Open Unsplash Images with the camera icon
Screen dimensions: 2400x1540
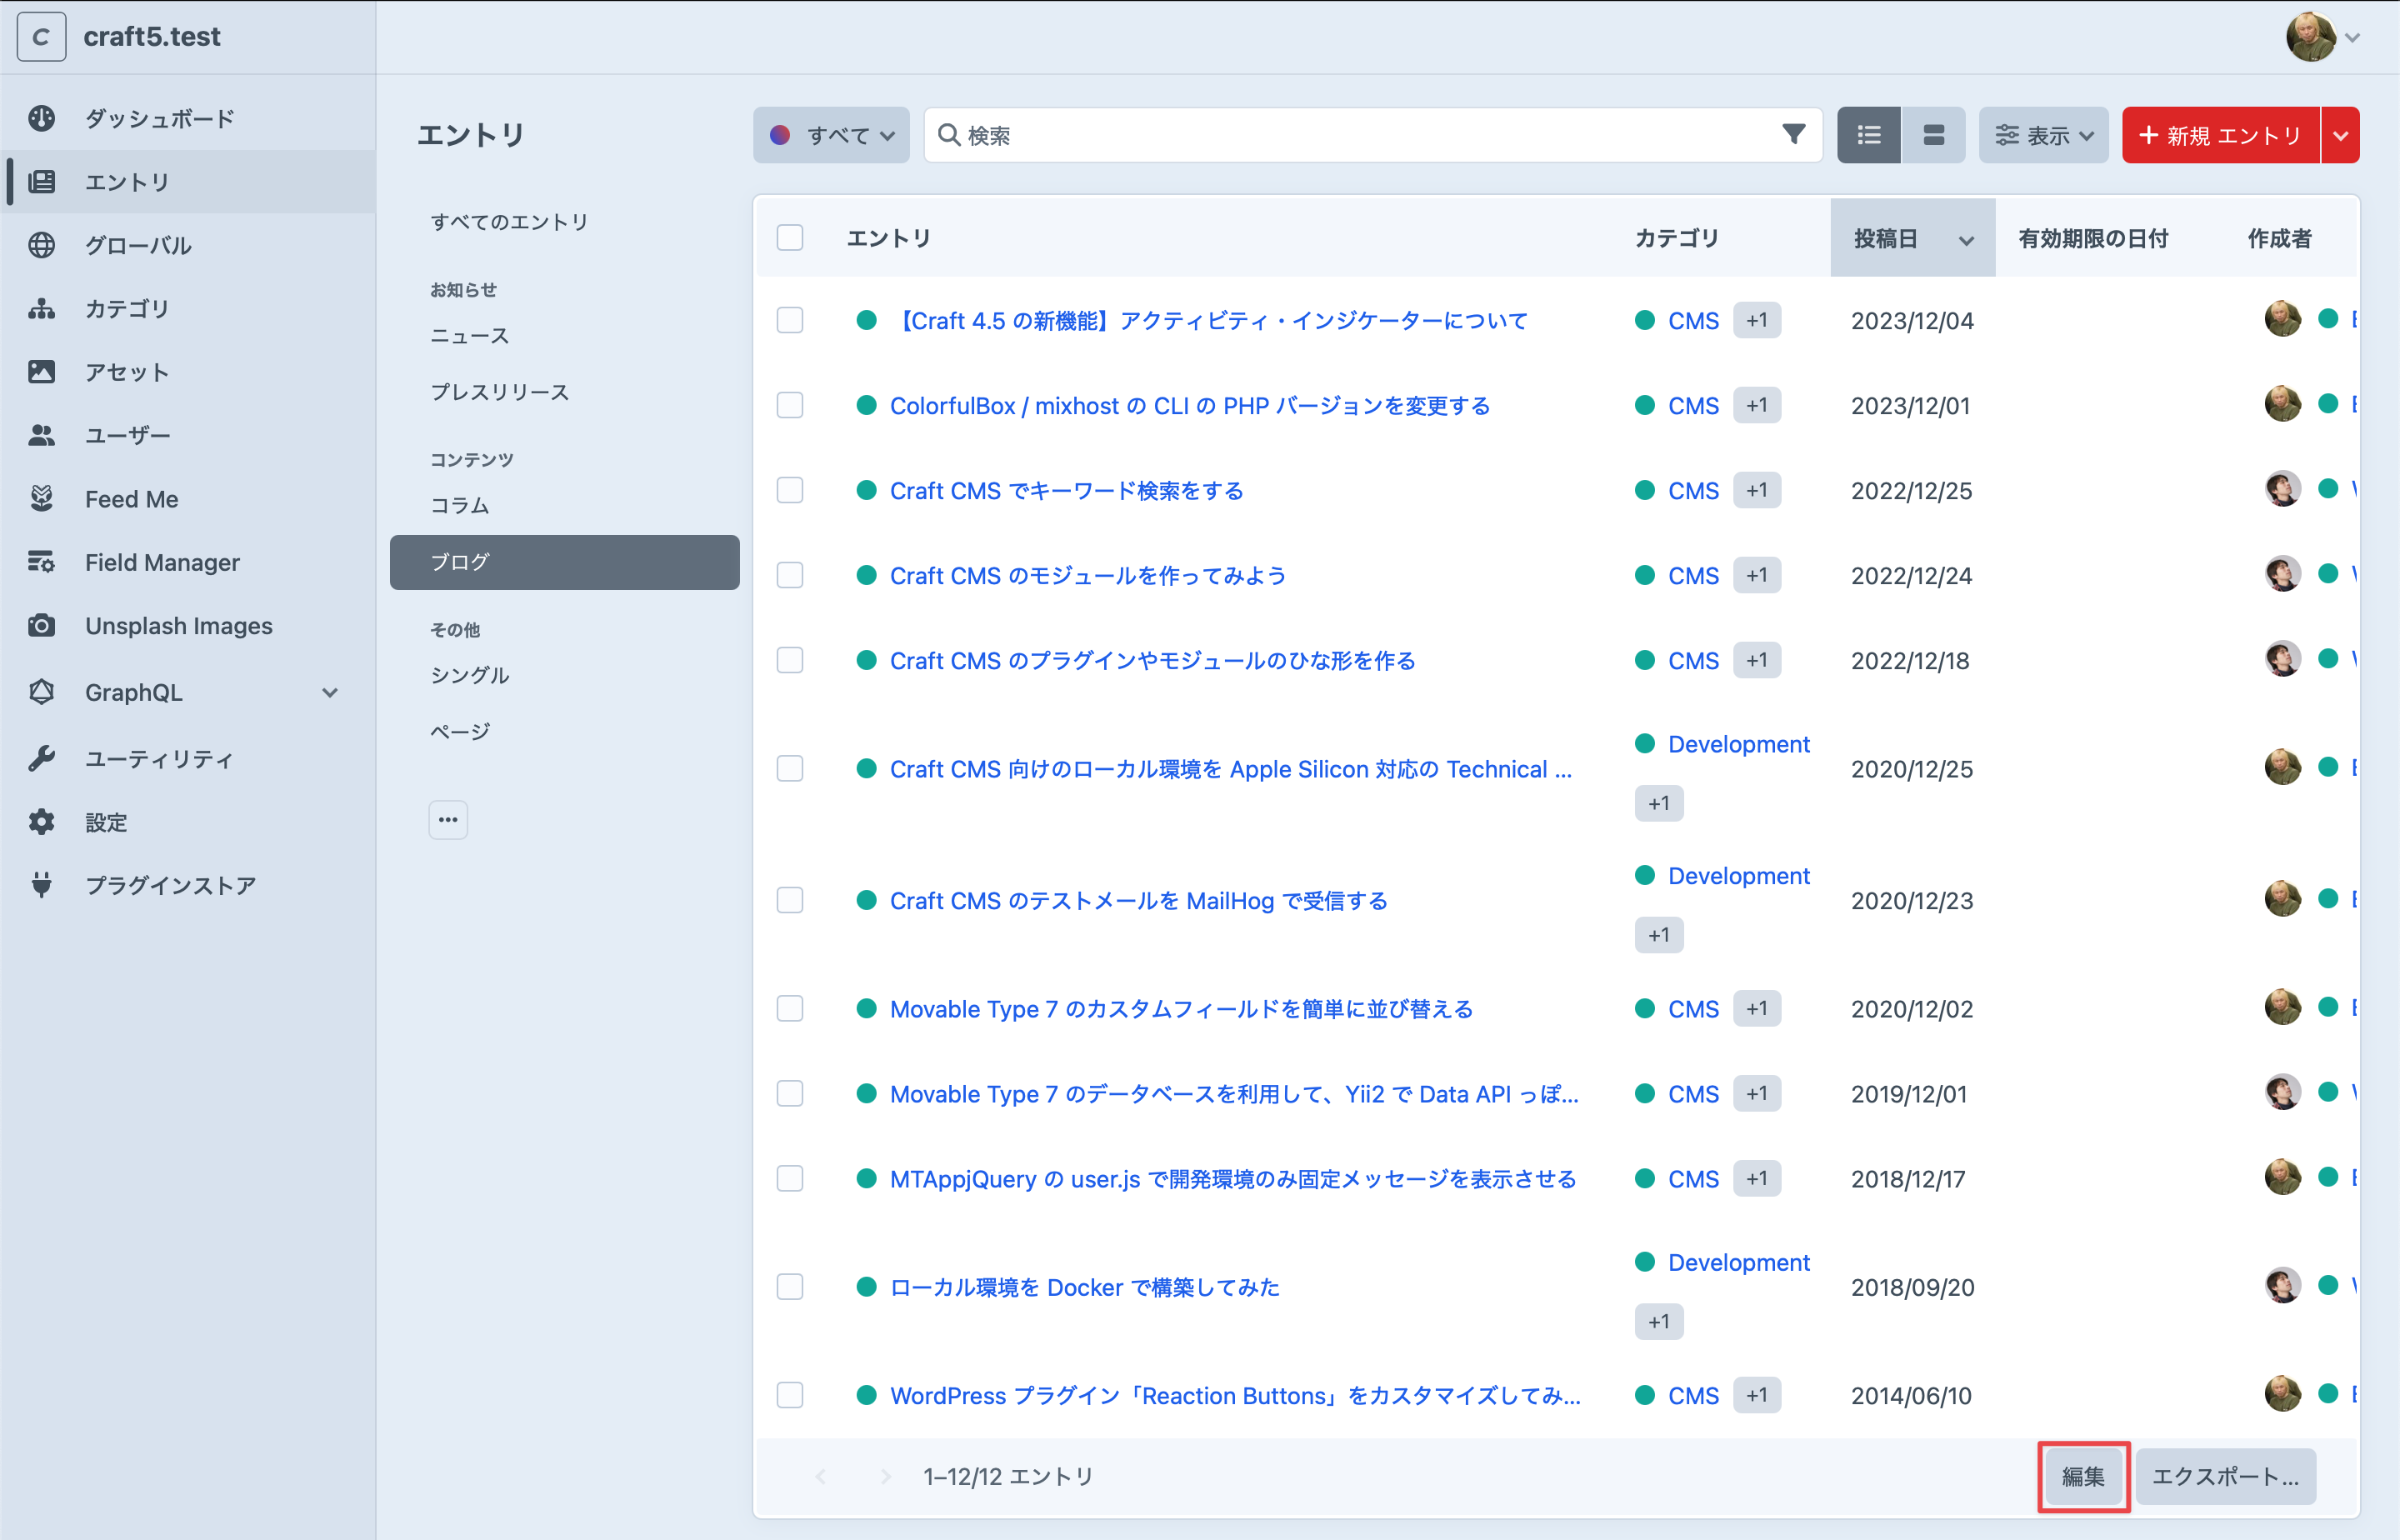click(x=42, y=625)
